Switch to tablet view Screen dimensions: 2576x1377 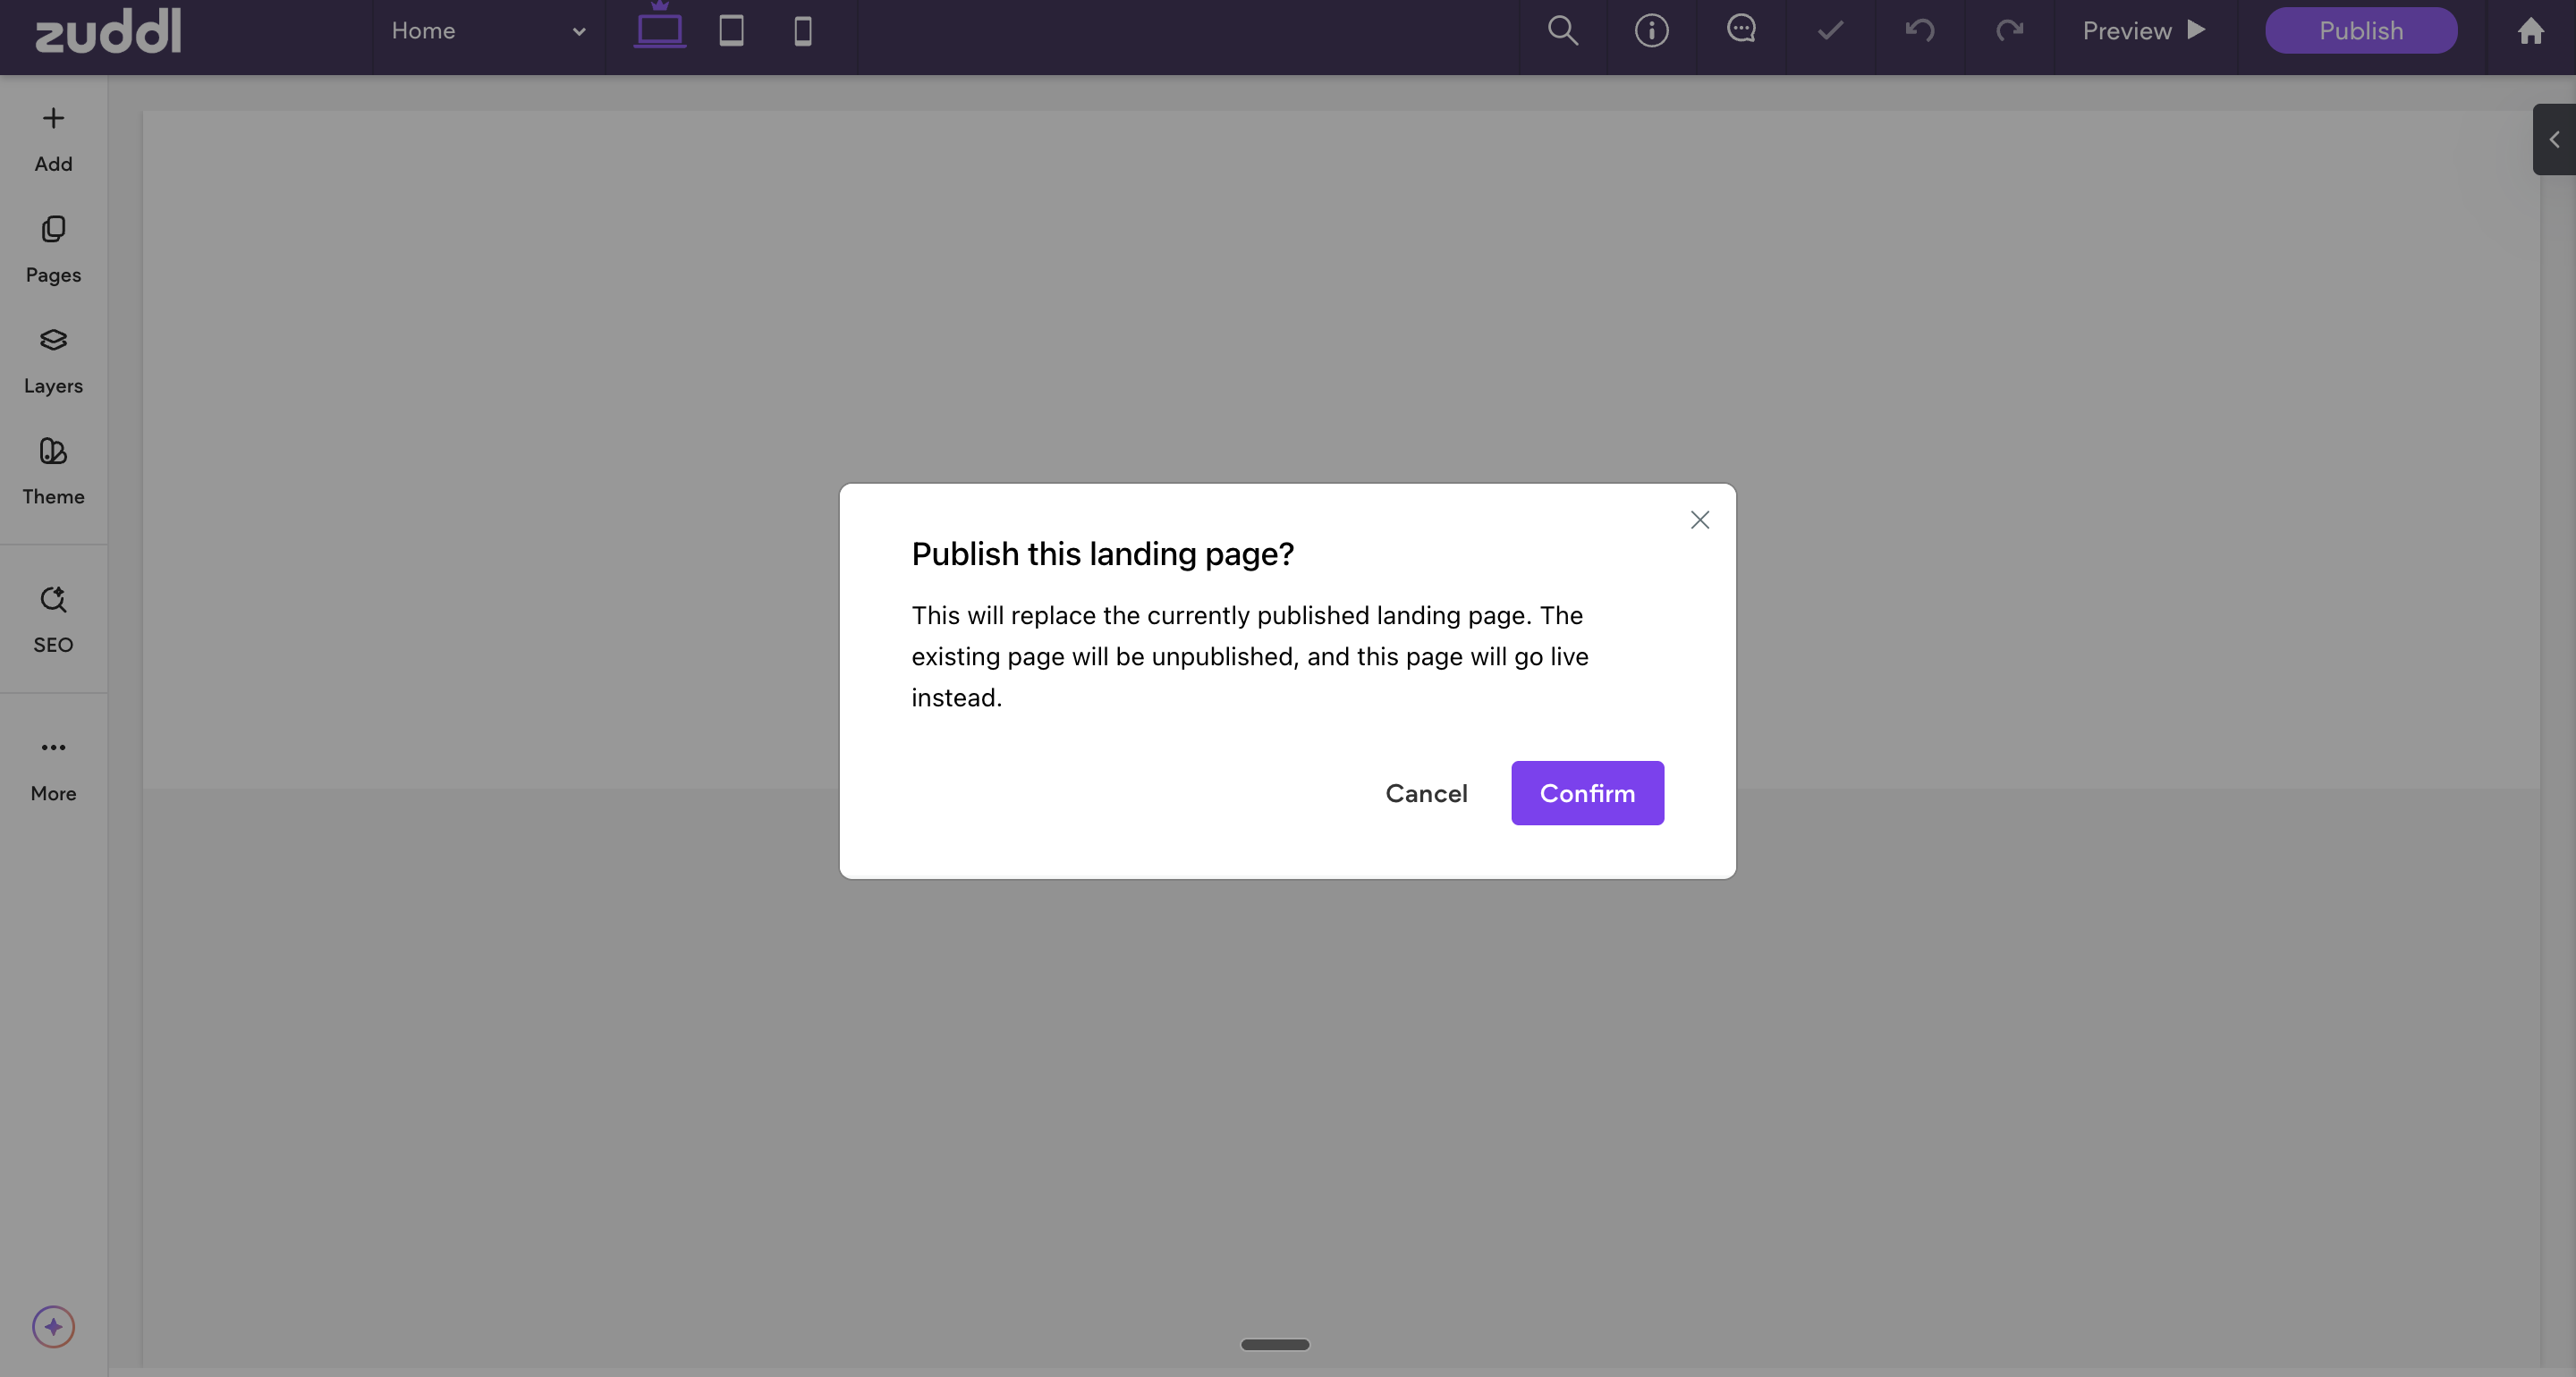point(731,31)
